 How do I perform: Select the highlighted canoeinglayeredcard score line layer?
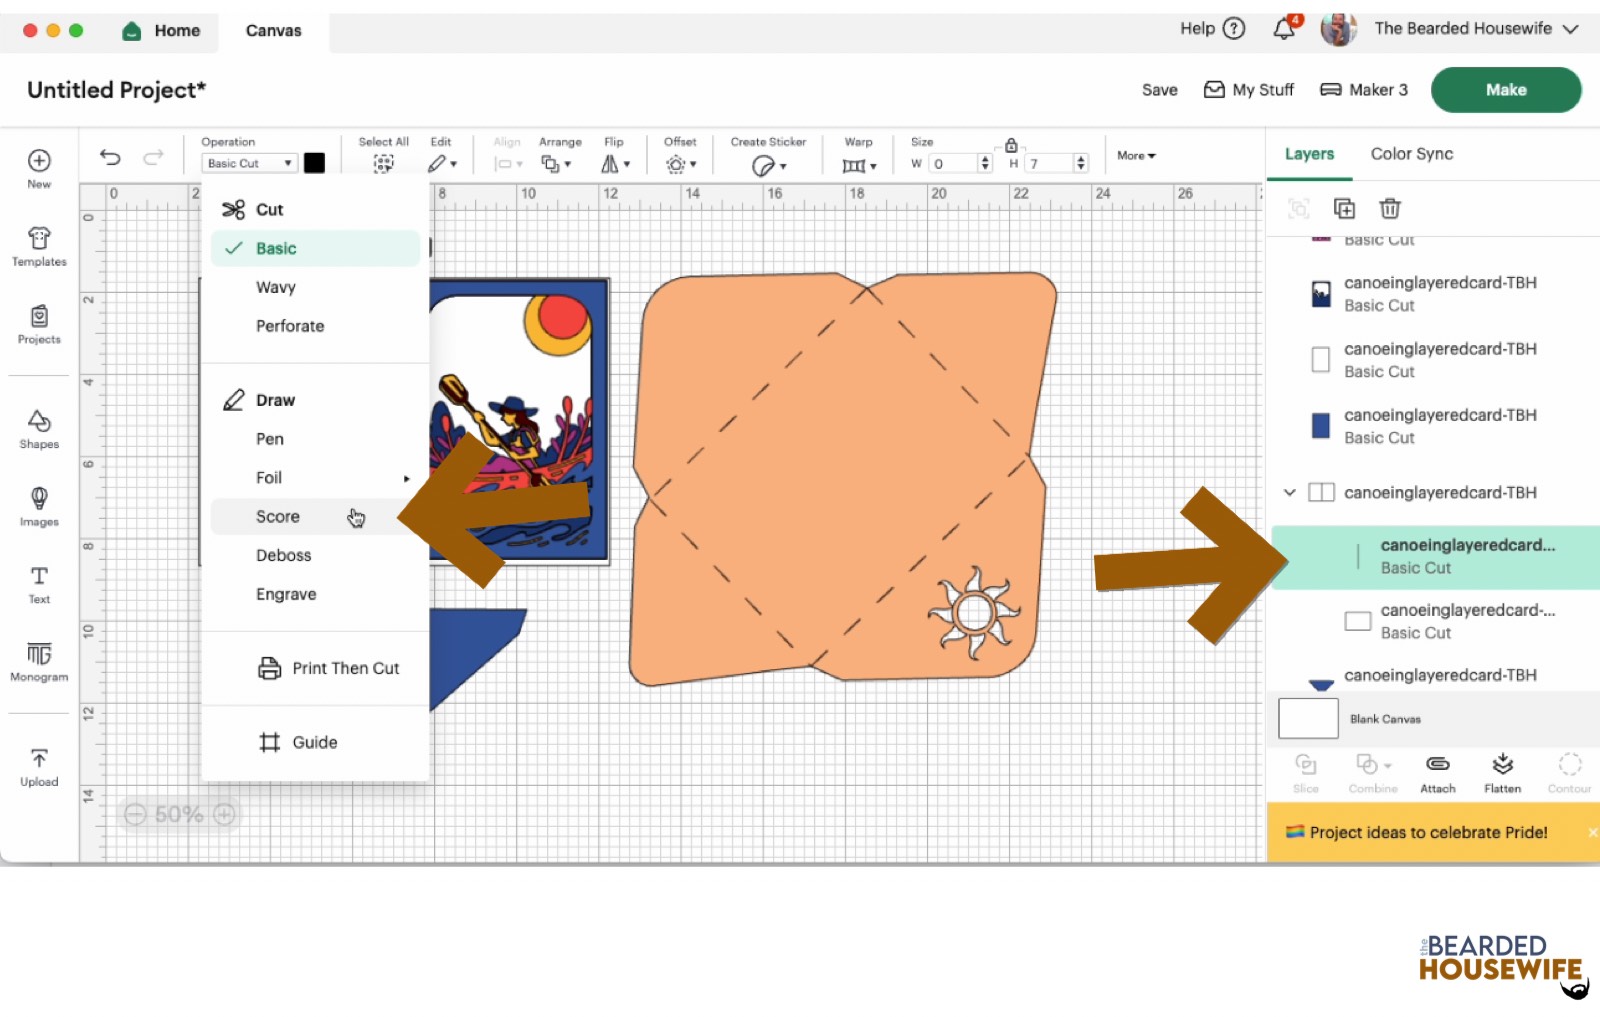(x=1435, y=557)
